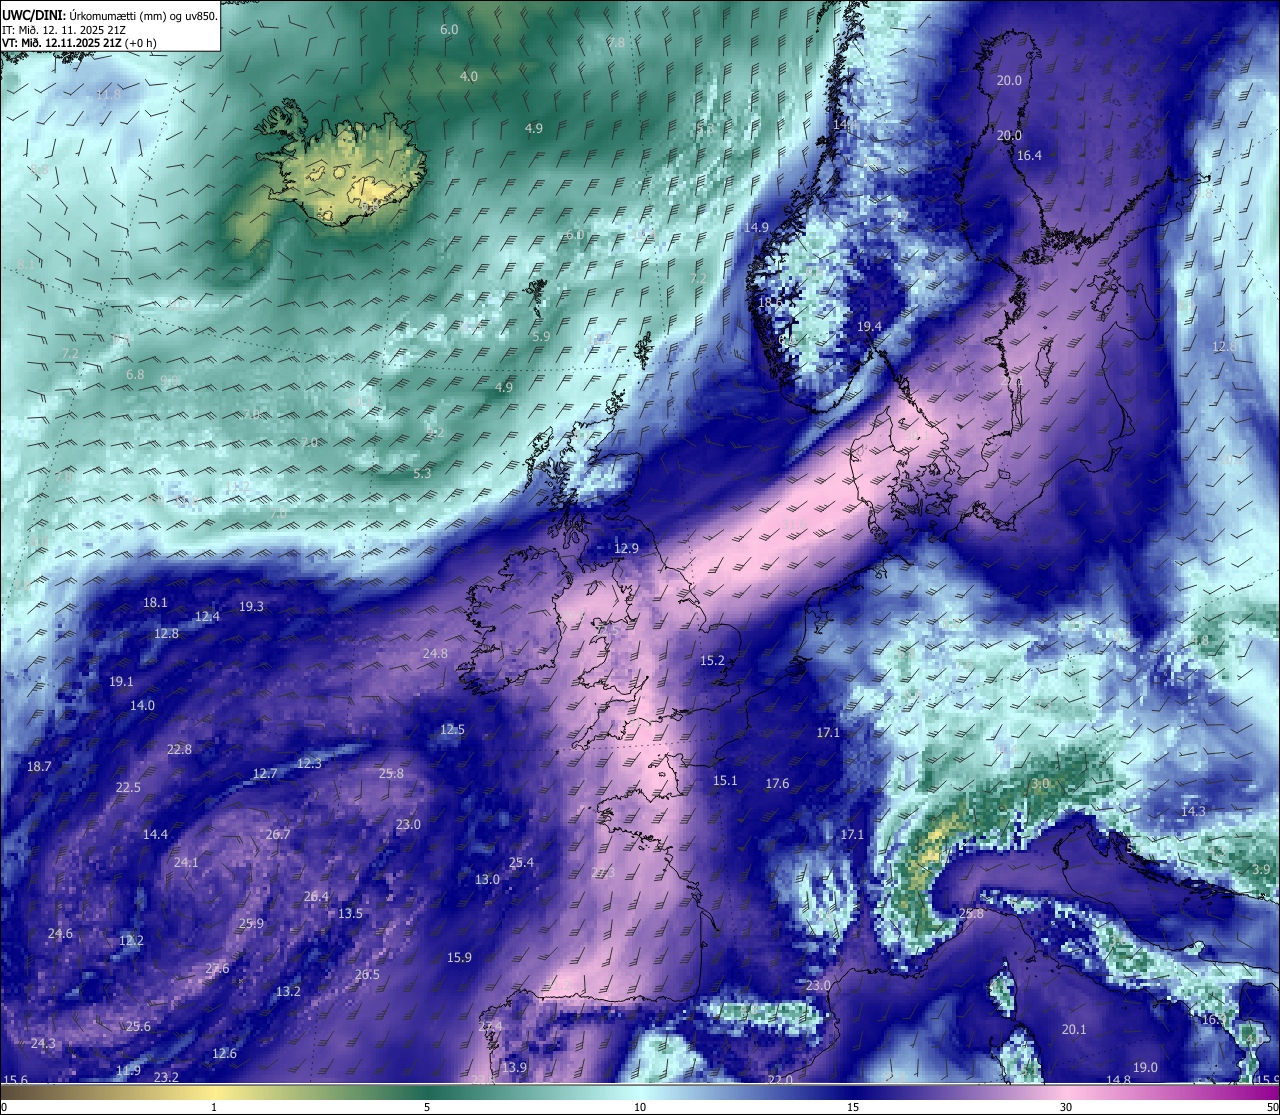Screen dimensions: 1280x1115
Task: Click the 14.3 value over the Balkans
Action: (x=1193, y=812)
